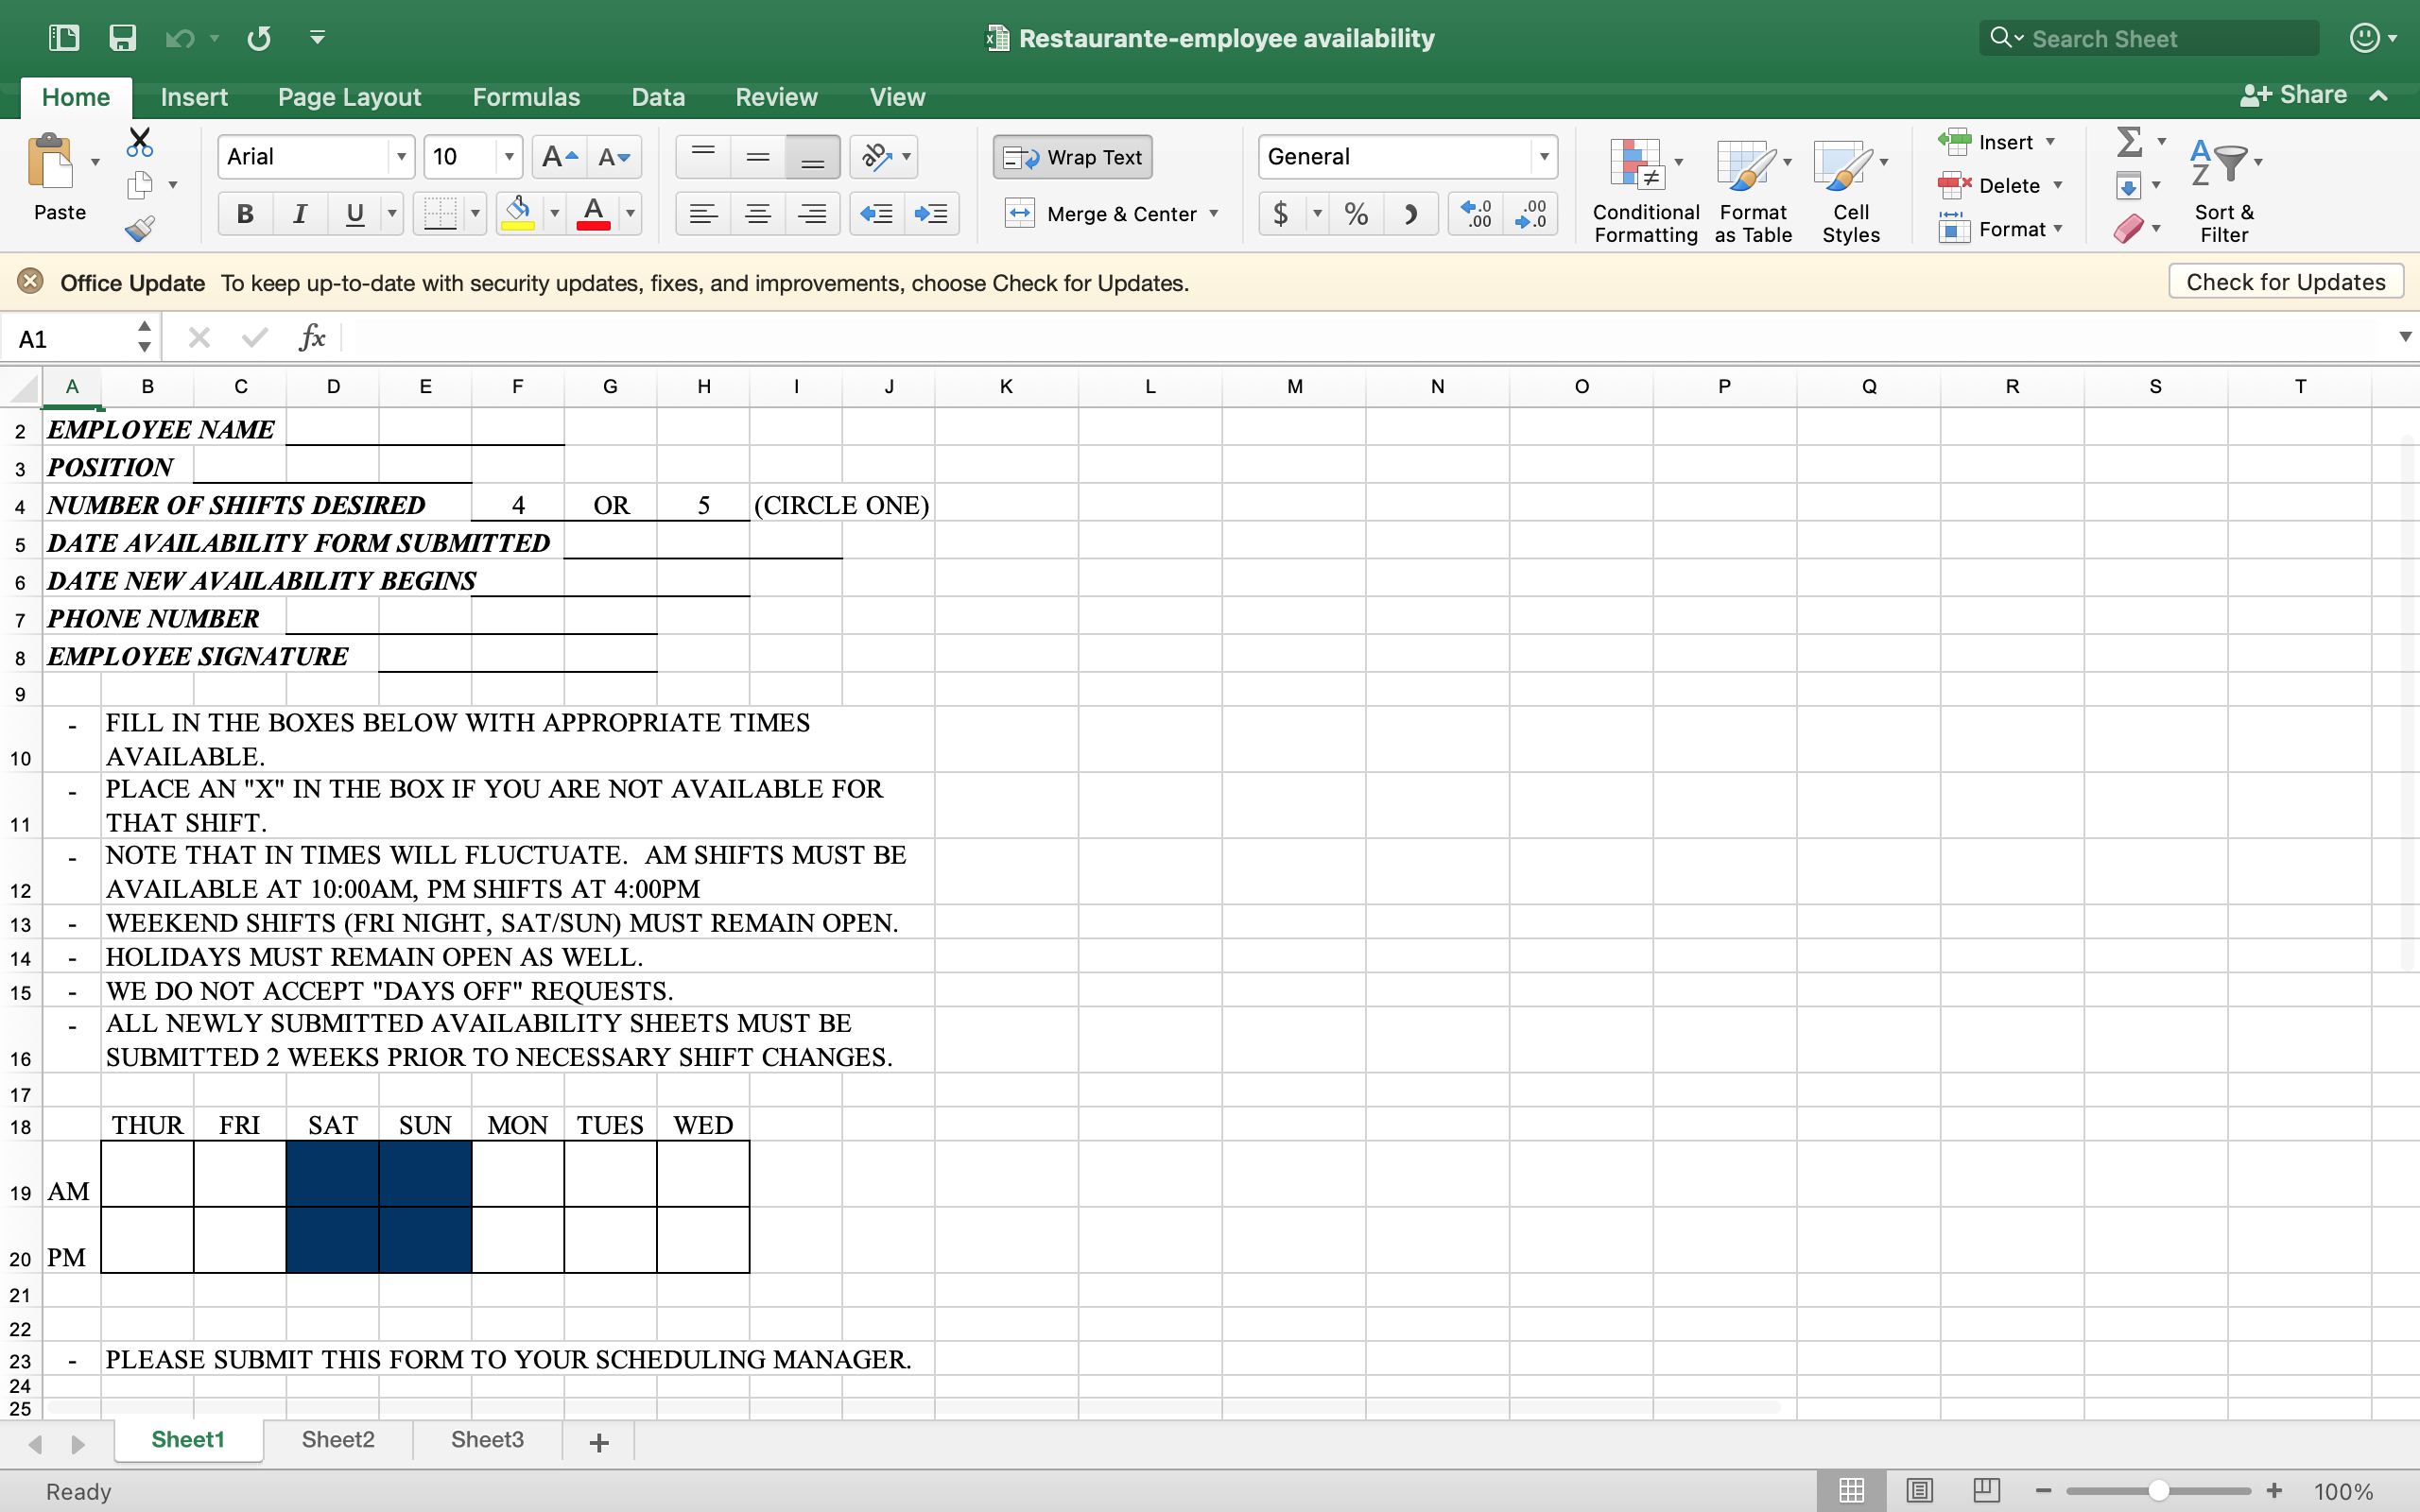
Task: Click the Increase Indent icon
Action: (x=932, y=213)
